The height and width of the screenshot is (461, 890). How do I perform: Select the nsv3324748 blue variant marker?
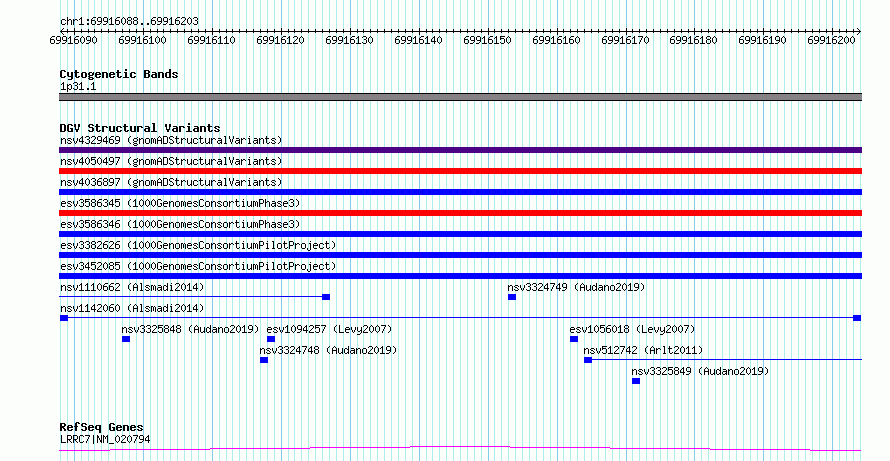pos(264,360)
